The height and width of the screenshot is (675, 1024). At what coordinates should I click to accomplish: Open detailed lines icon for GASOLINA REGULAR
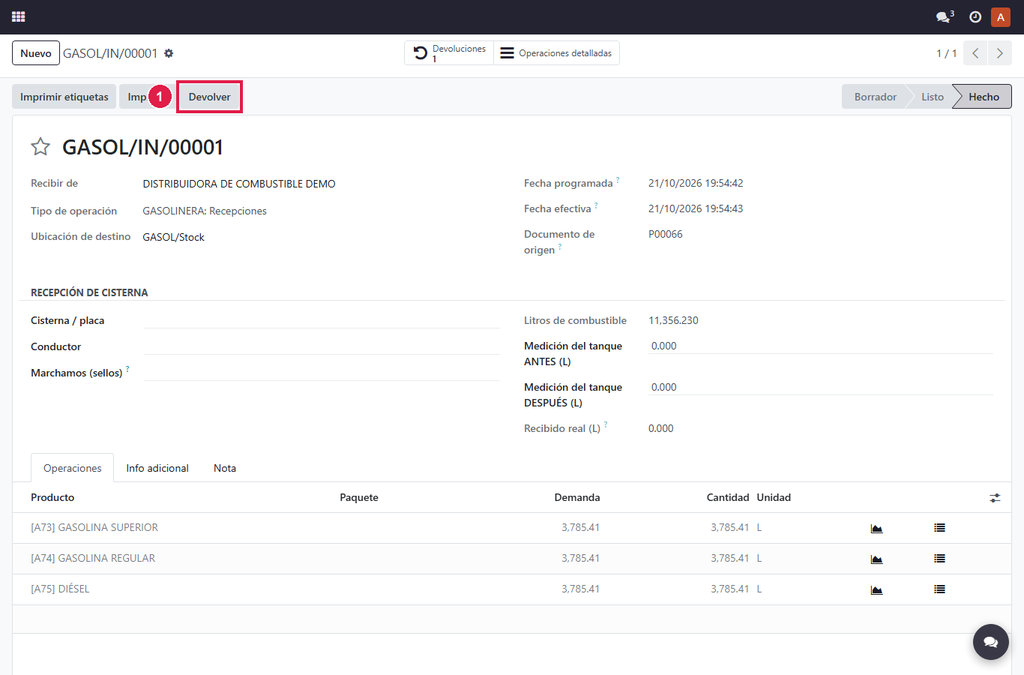939,558
